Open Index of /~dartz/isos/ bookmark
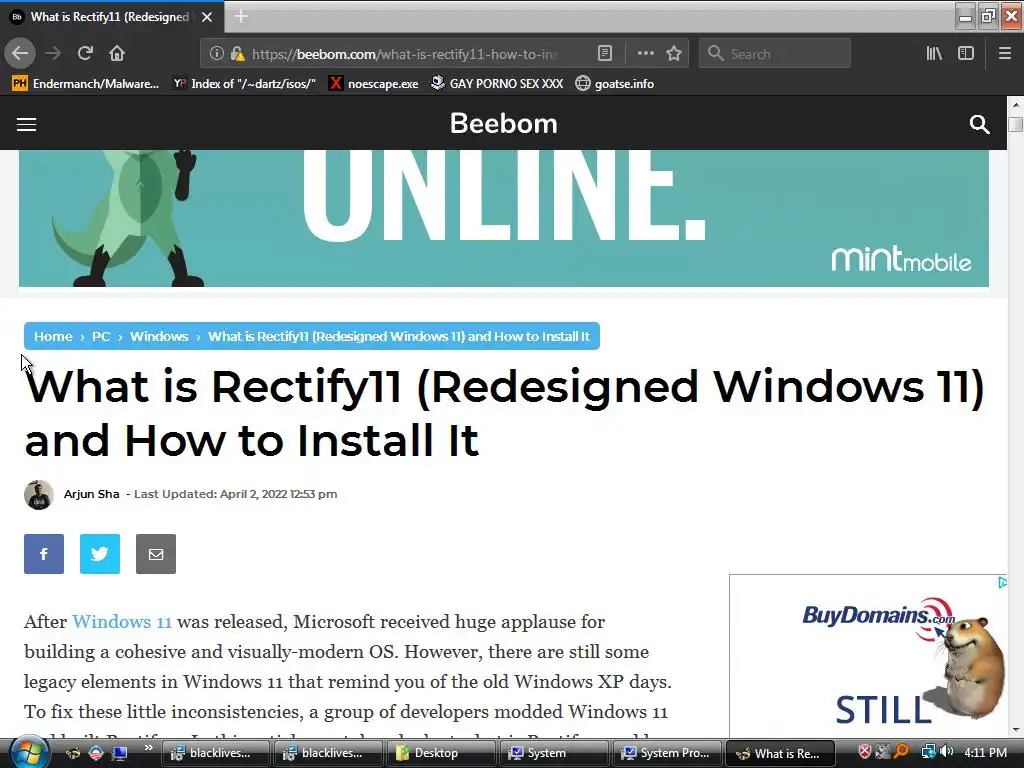Image resolution: width=1024 pixels, height=768 pixels. point(245,84)
